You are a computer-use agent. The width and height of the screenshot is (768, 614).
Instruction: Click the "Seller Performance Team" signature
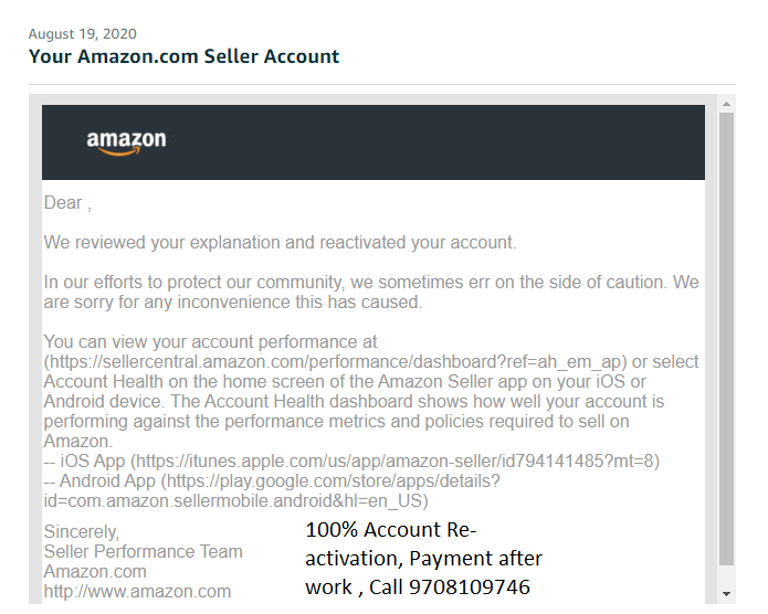[x=143, y=552]
